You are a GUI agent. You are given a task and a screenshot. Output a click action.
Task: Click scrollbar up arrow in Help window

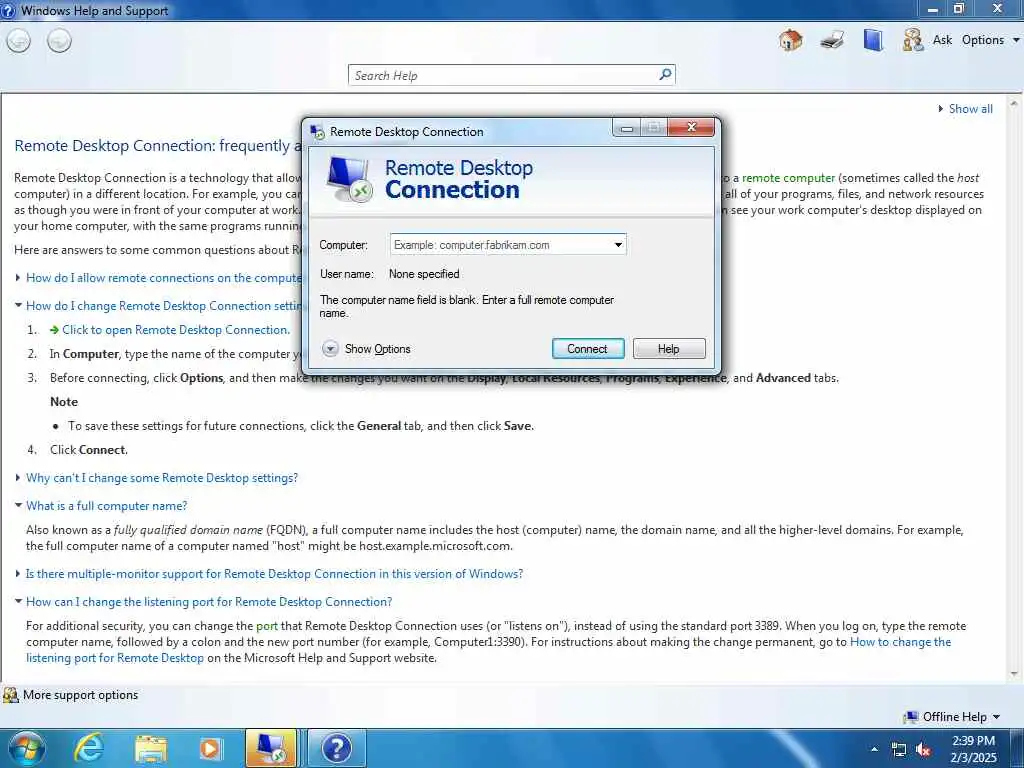[x=1014, y=104]
